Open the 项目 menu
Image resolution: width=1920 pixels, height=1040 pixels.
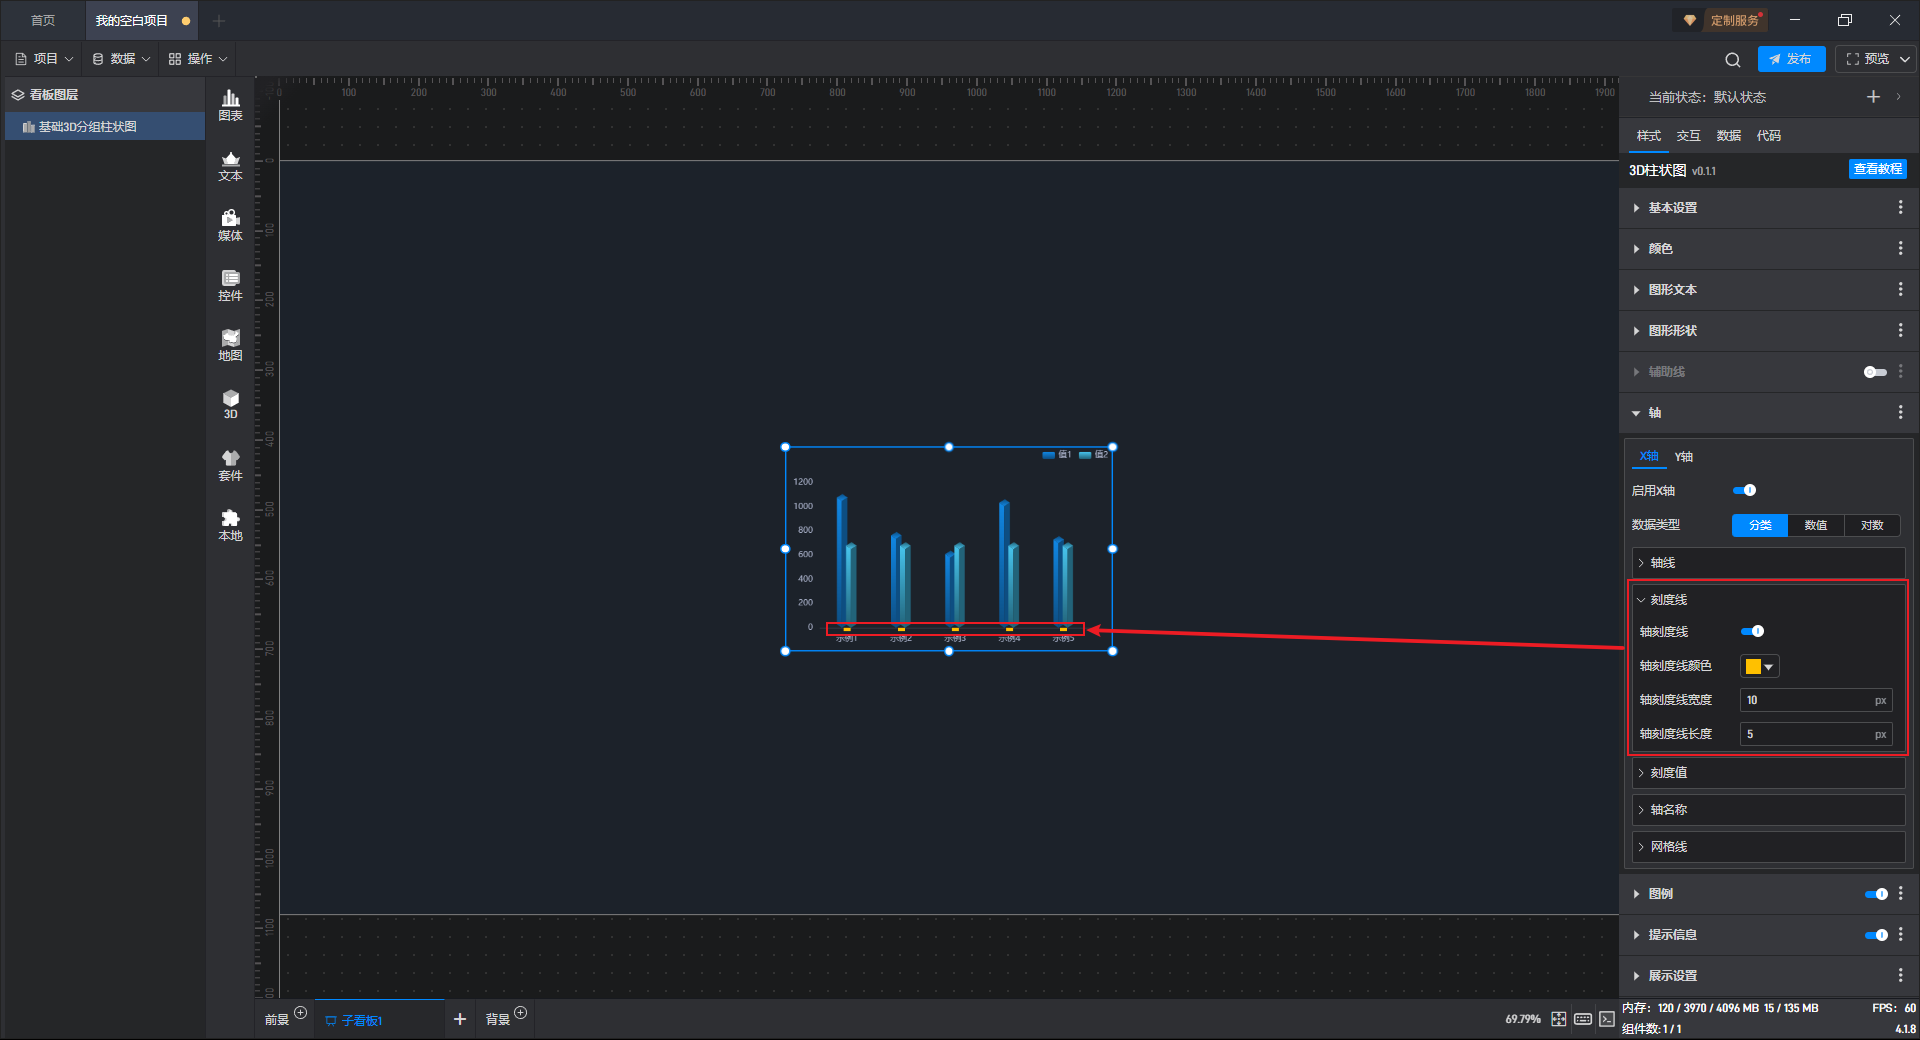pyautogui.click(x=44, y=59)
